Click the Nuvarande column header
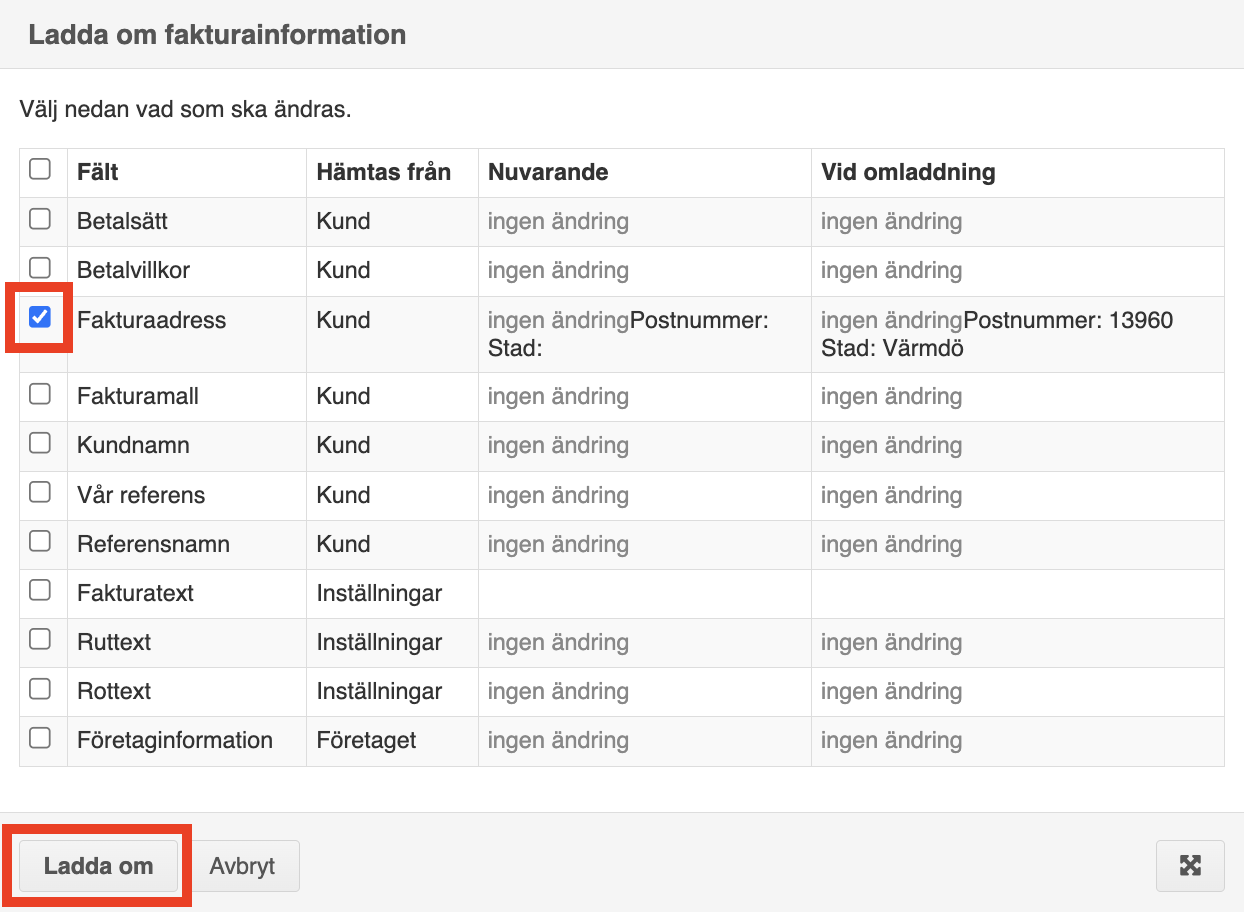The width and height of the screenshot is (1244, 912). 548,172
